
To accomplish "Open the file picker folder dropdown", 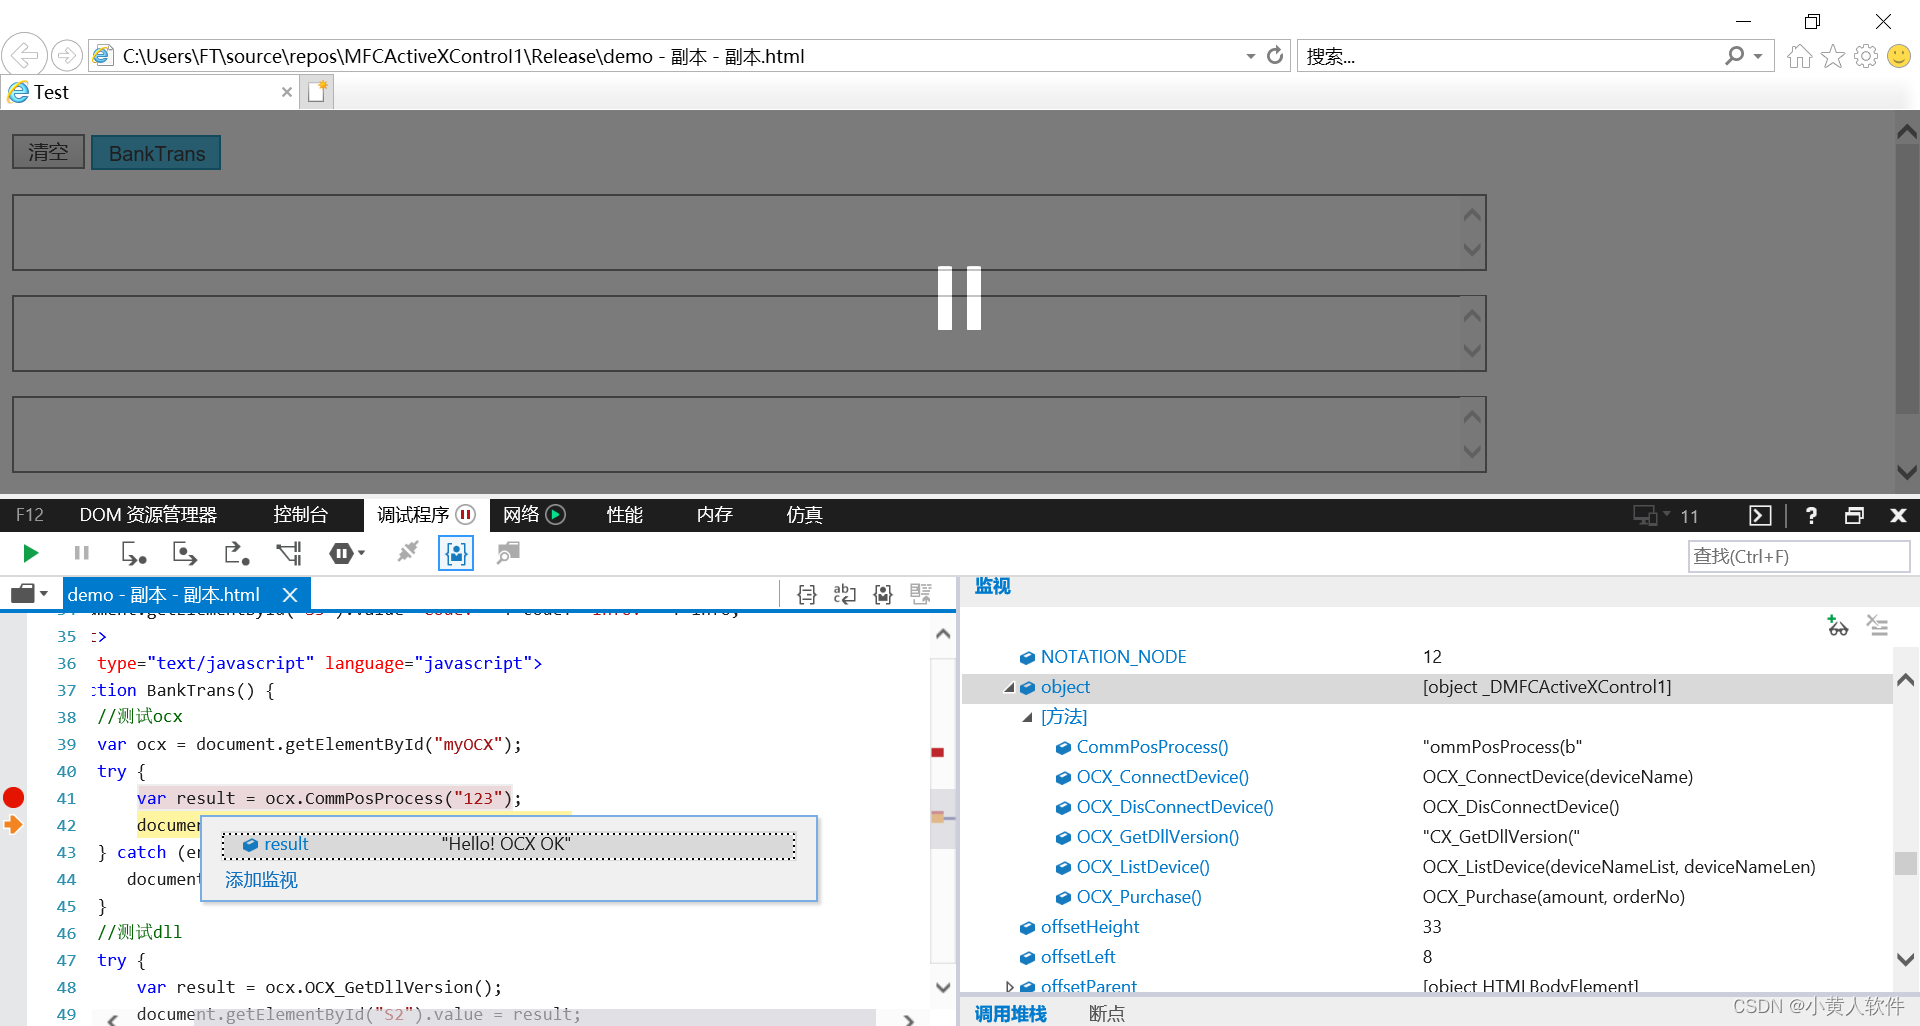I will point(30,594).
